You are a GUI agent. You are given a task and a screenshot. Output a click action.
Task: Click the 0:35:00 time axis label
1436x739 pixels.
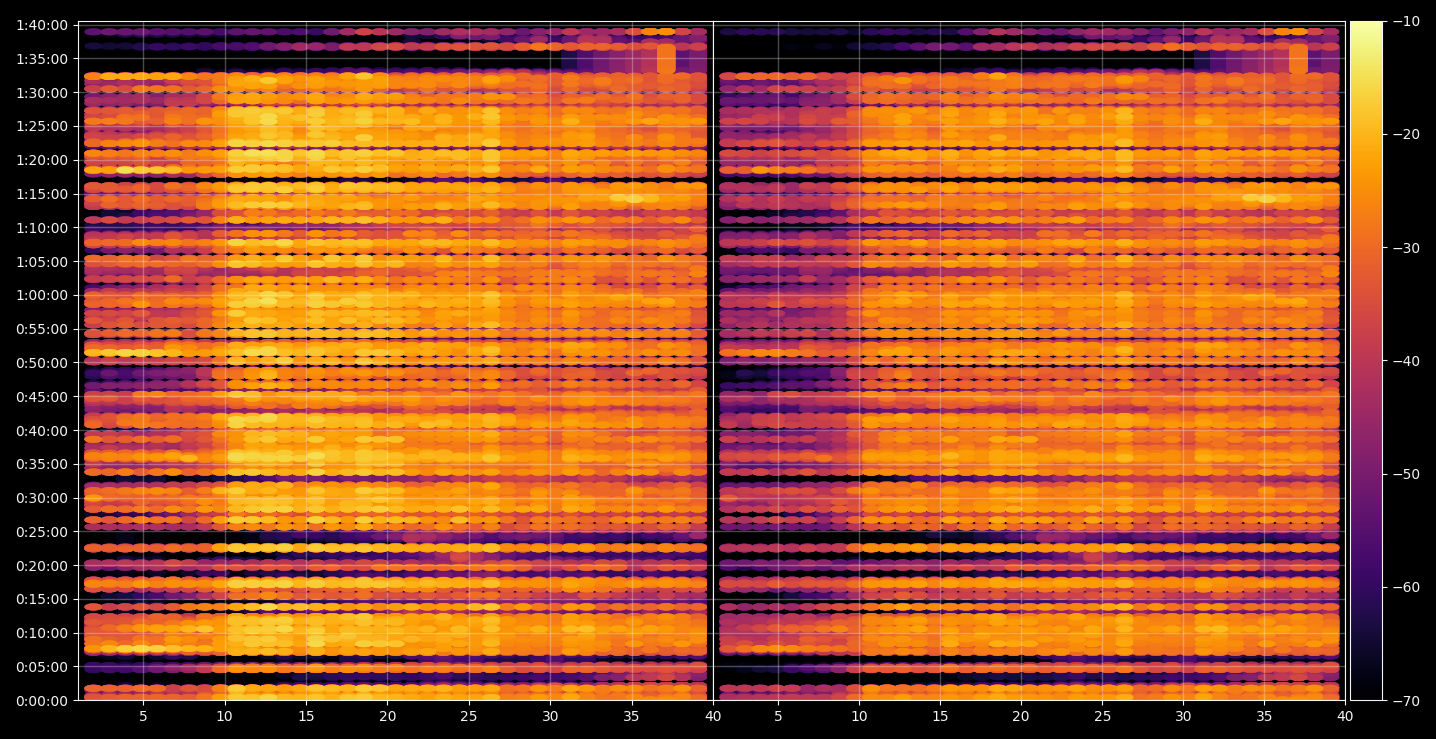42,463
